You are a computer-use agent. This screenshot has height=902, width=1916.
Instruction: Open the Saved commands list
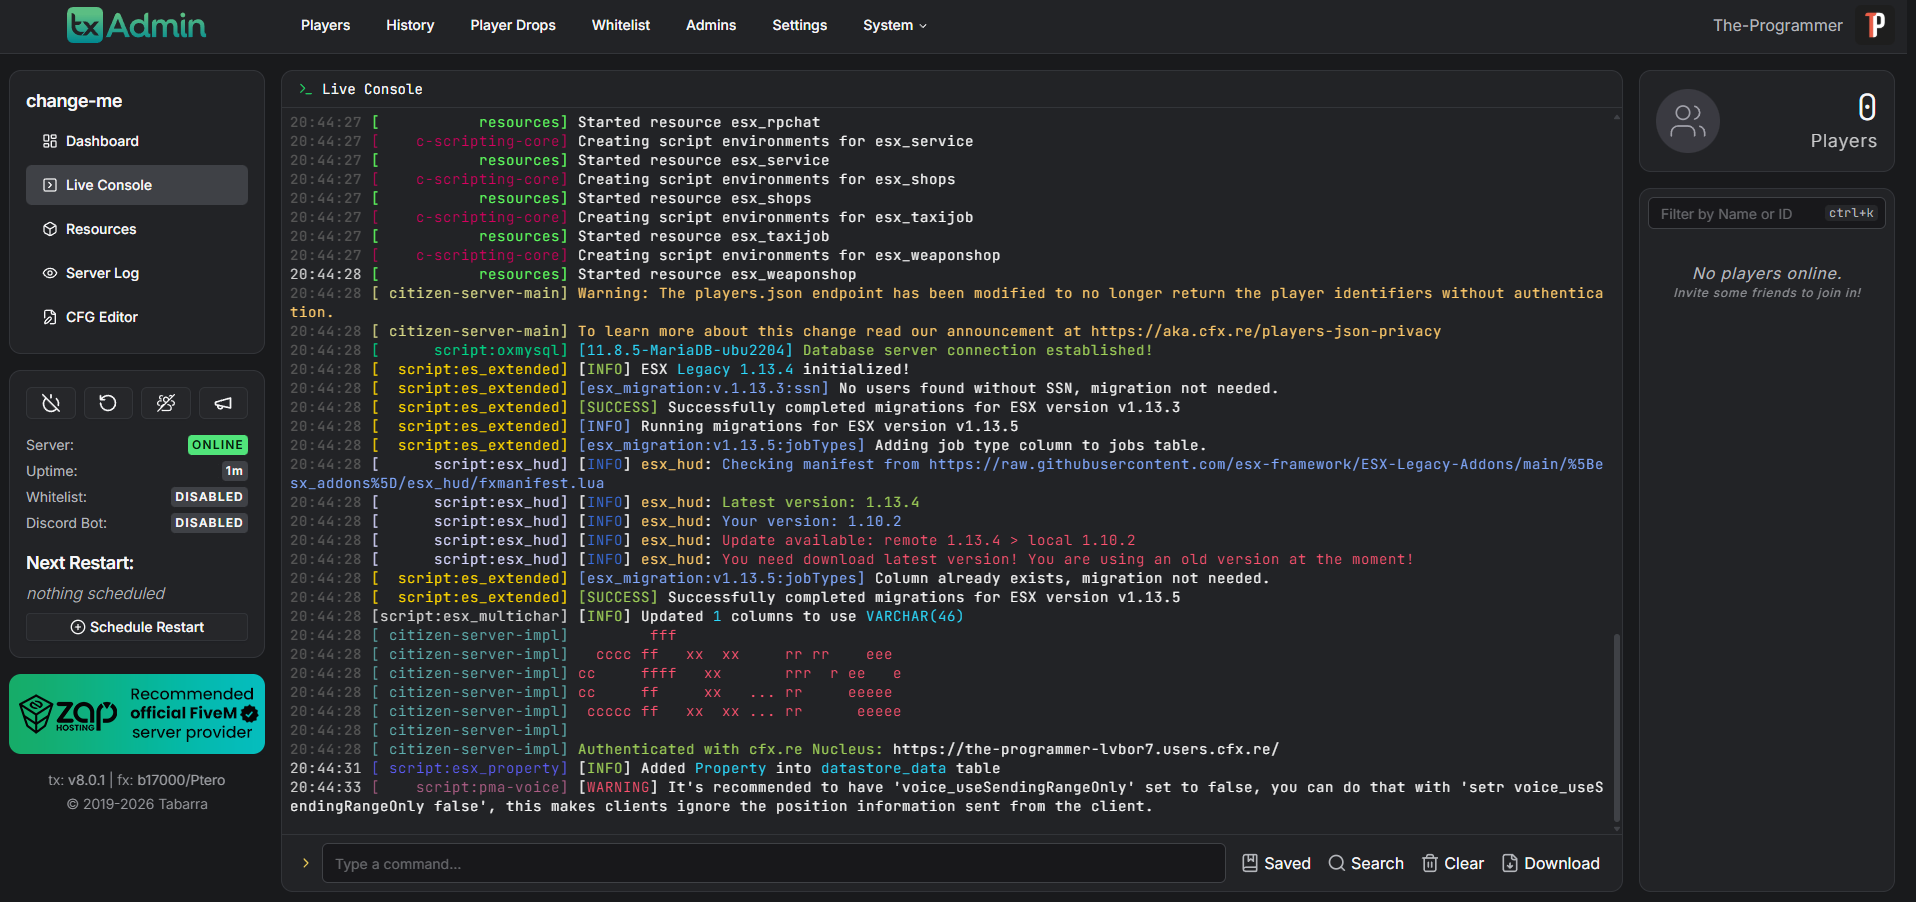pos(1276,863)
